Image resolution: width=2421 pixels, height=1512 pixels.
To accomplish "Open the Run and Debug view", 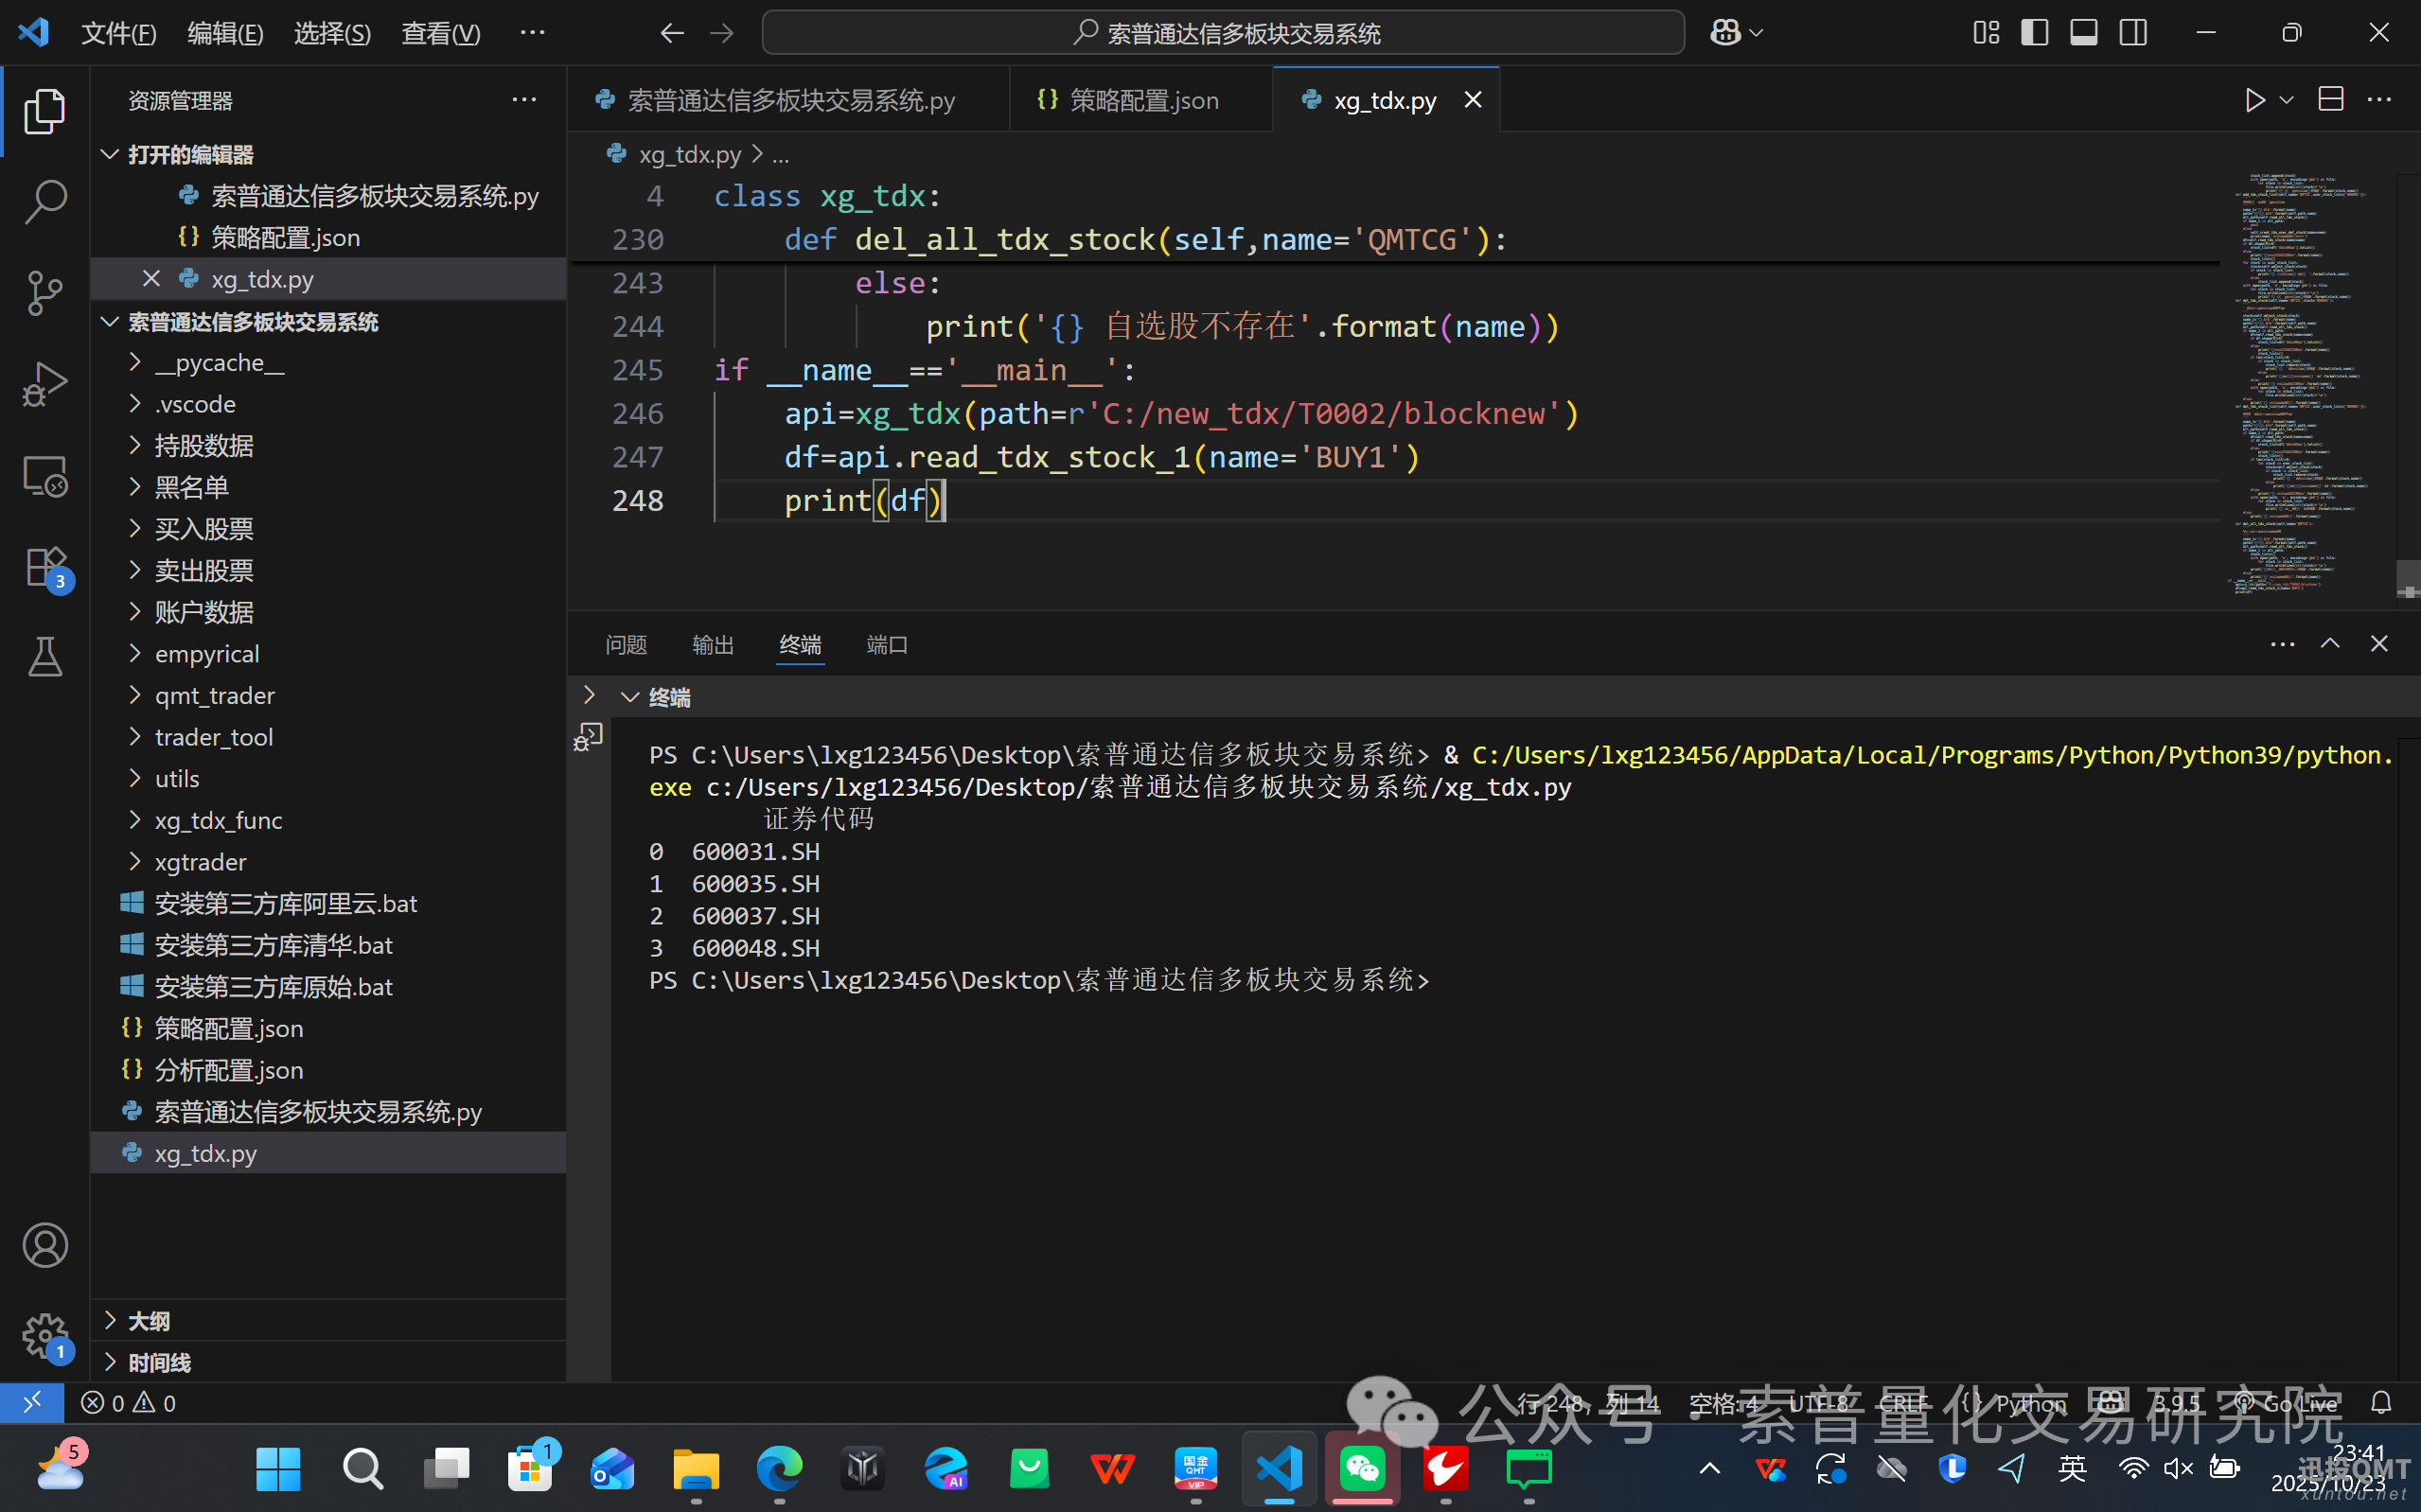I will point(45,384).
